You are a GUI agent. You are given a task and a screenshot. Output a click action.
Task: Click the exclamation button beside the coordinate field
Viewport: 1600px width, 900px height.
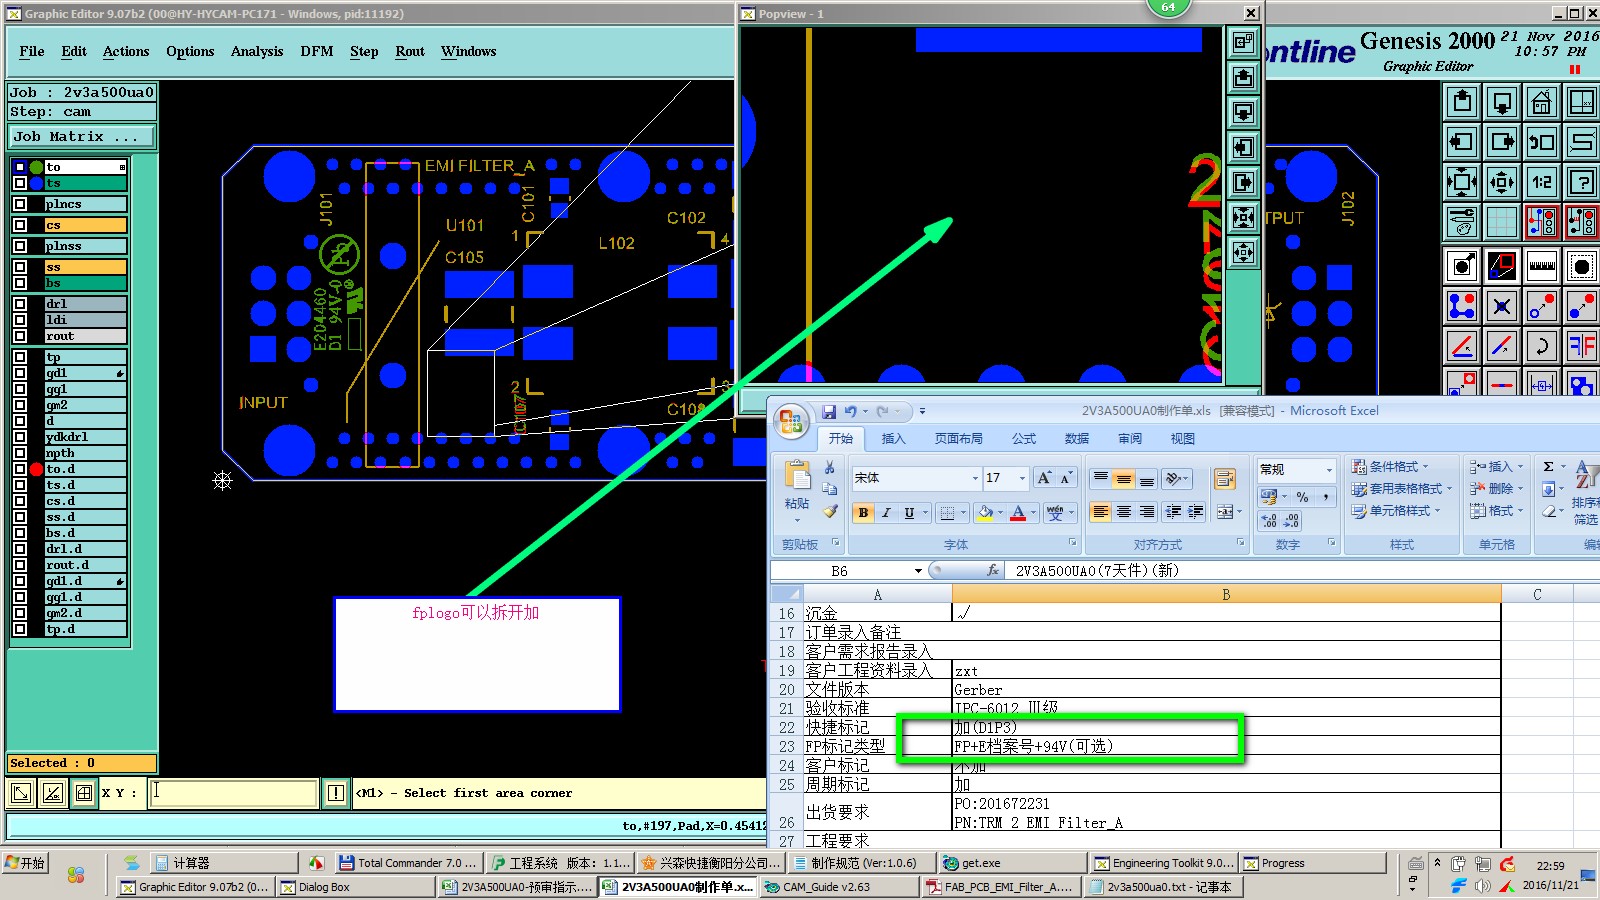click(336, 793)
